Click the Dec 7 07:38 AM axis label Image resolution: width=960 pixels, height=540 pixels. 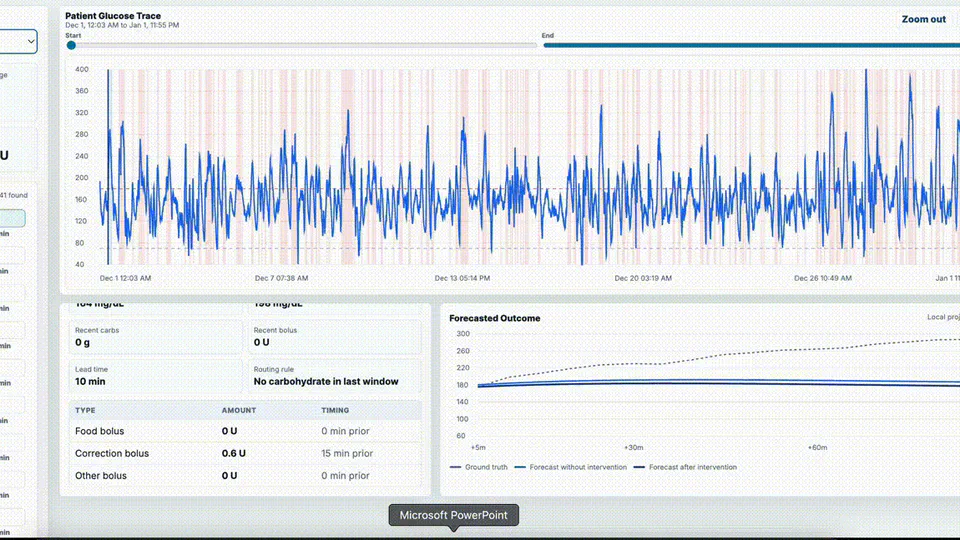282,278
